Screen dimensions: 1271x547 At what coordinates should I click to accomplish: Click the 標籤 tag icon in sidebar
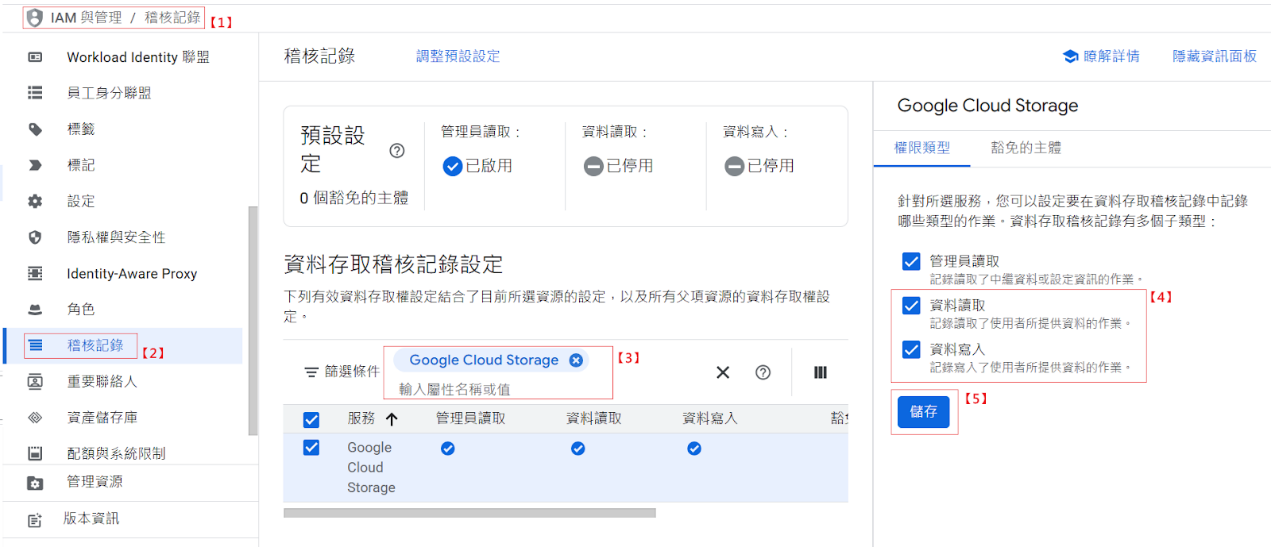coord(35,129)
